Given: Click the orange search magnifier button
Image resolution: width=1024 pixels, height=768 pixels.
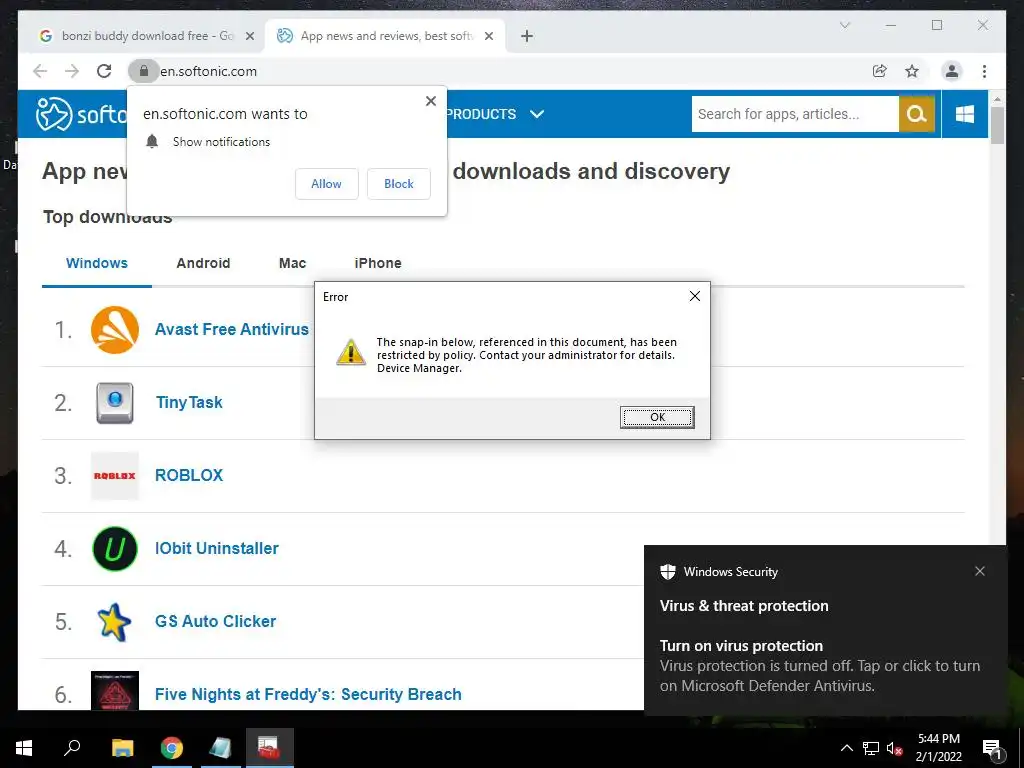Looking at the screenshot, I should 916,114.
